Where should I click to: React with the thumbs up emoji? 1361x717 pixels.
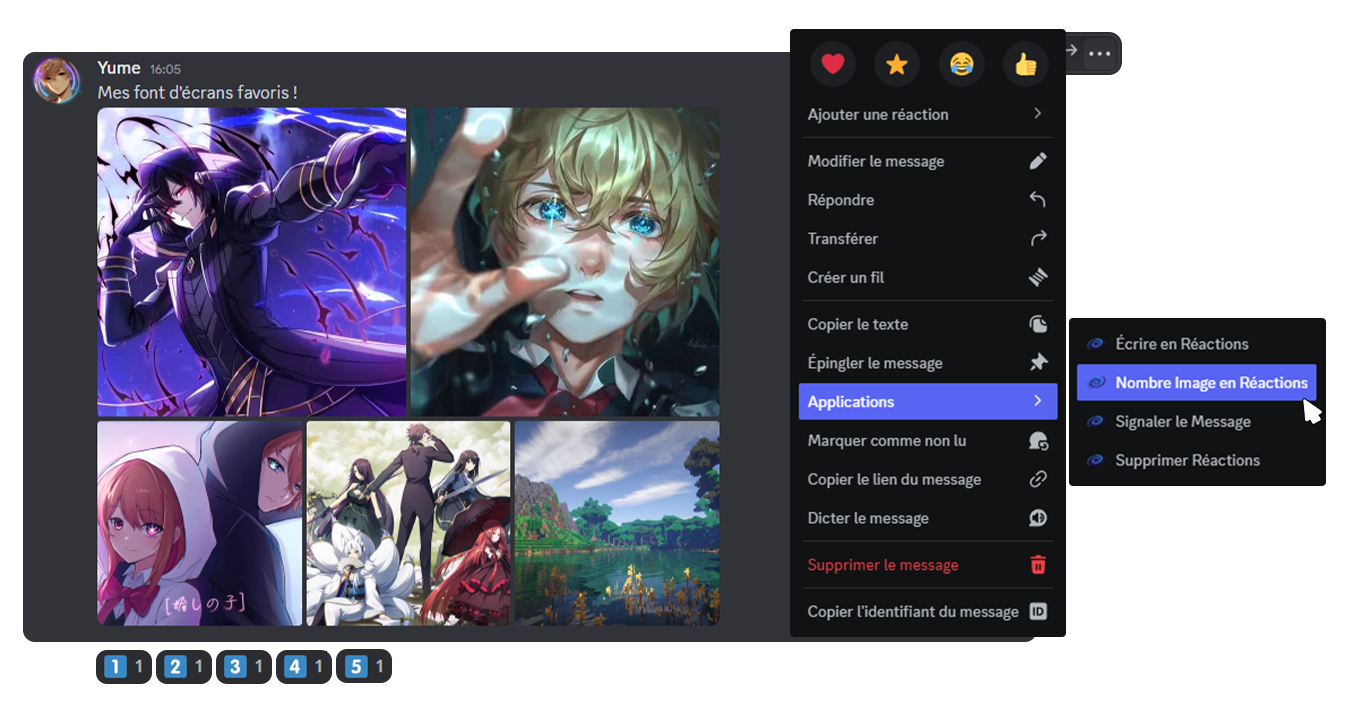click(x=1025, y=65)
